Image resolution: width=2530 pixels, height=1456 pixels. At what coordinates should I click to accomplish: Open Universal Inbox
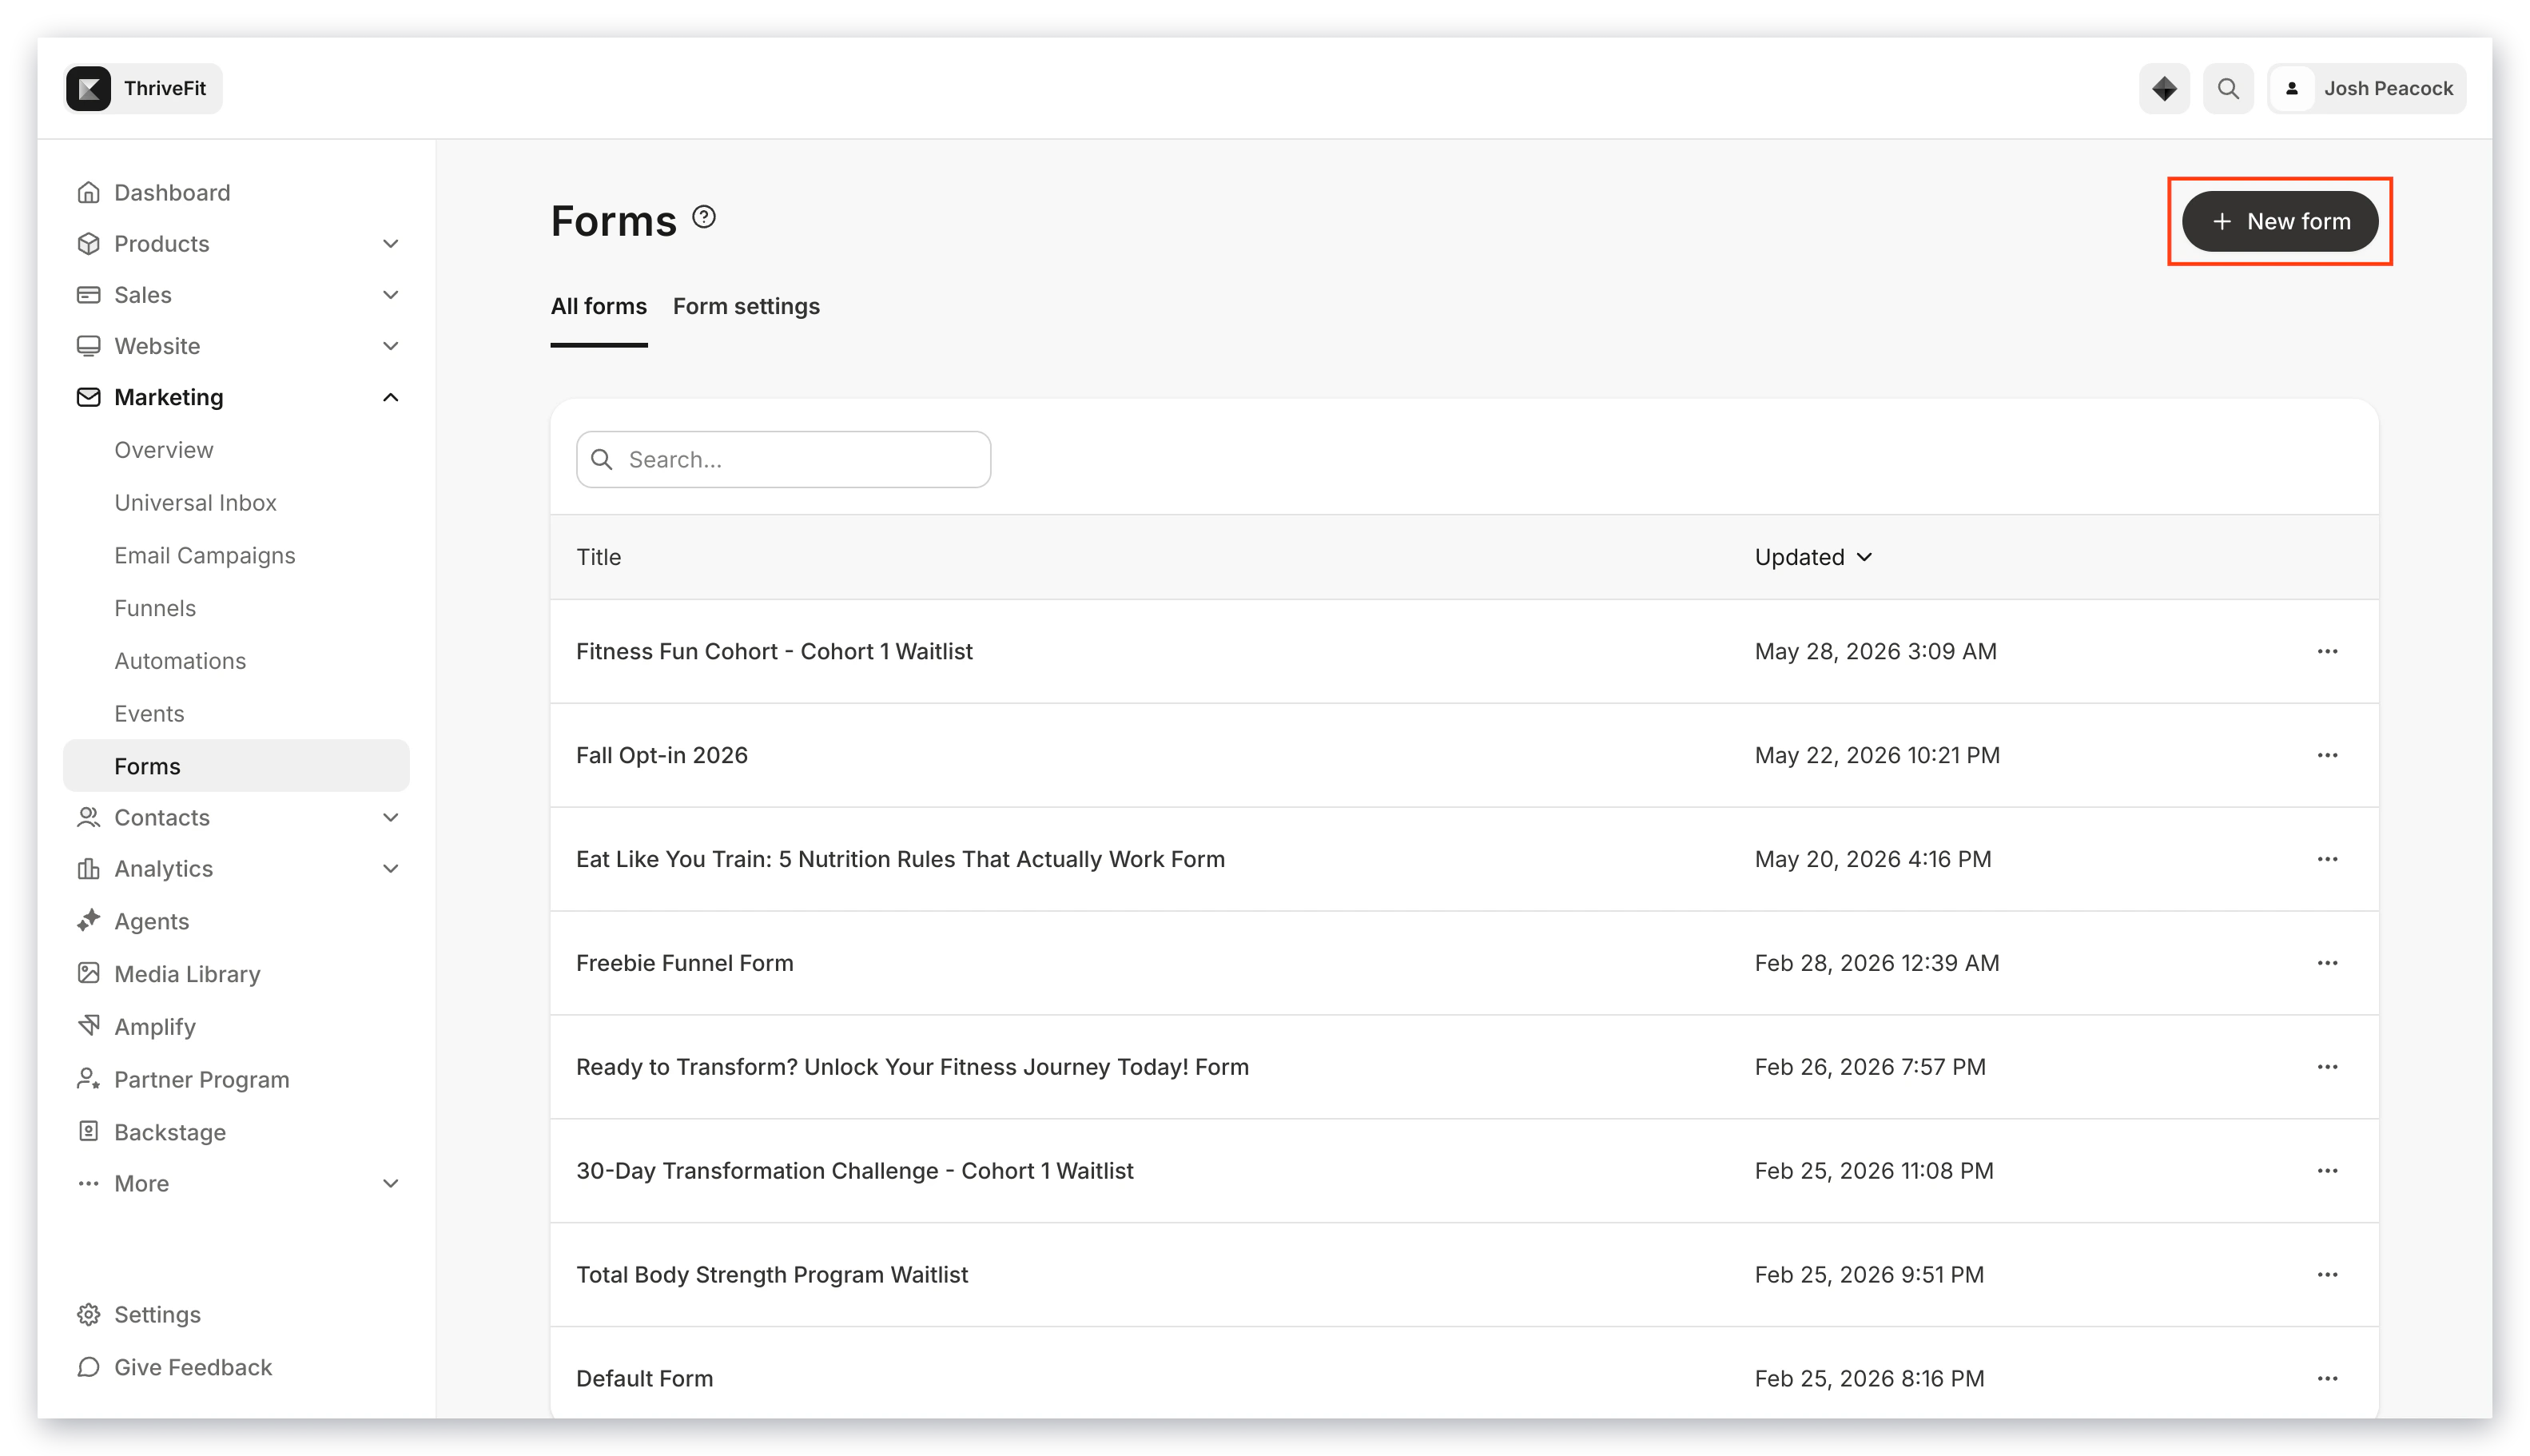[x=195, y=502]
